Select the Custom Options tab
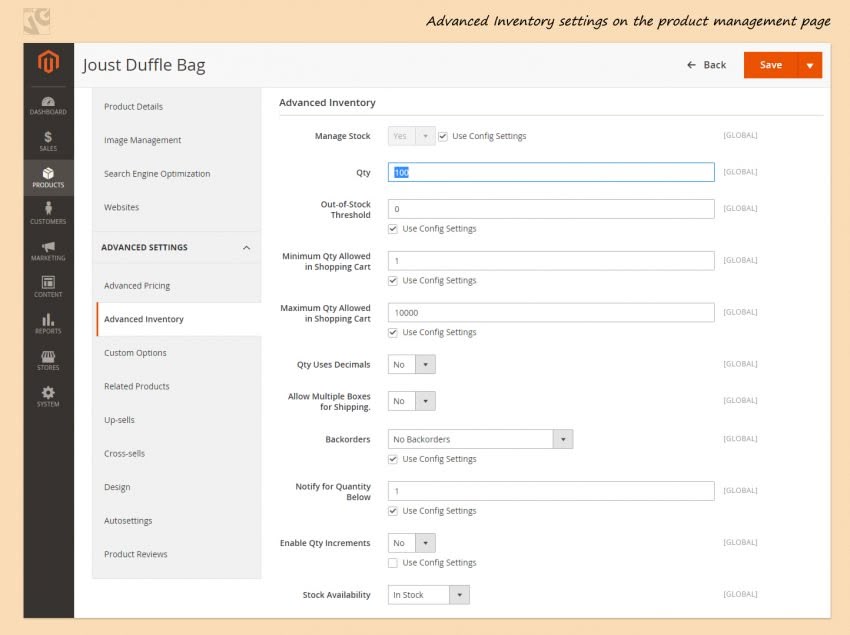 [x=135, y=352]
